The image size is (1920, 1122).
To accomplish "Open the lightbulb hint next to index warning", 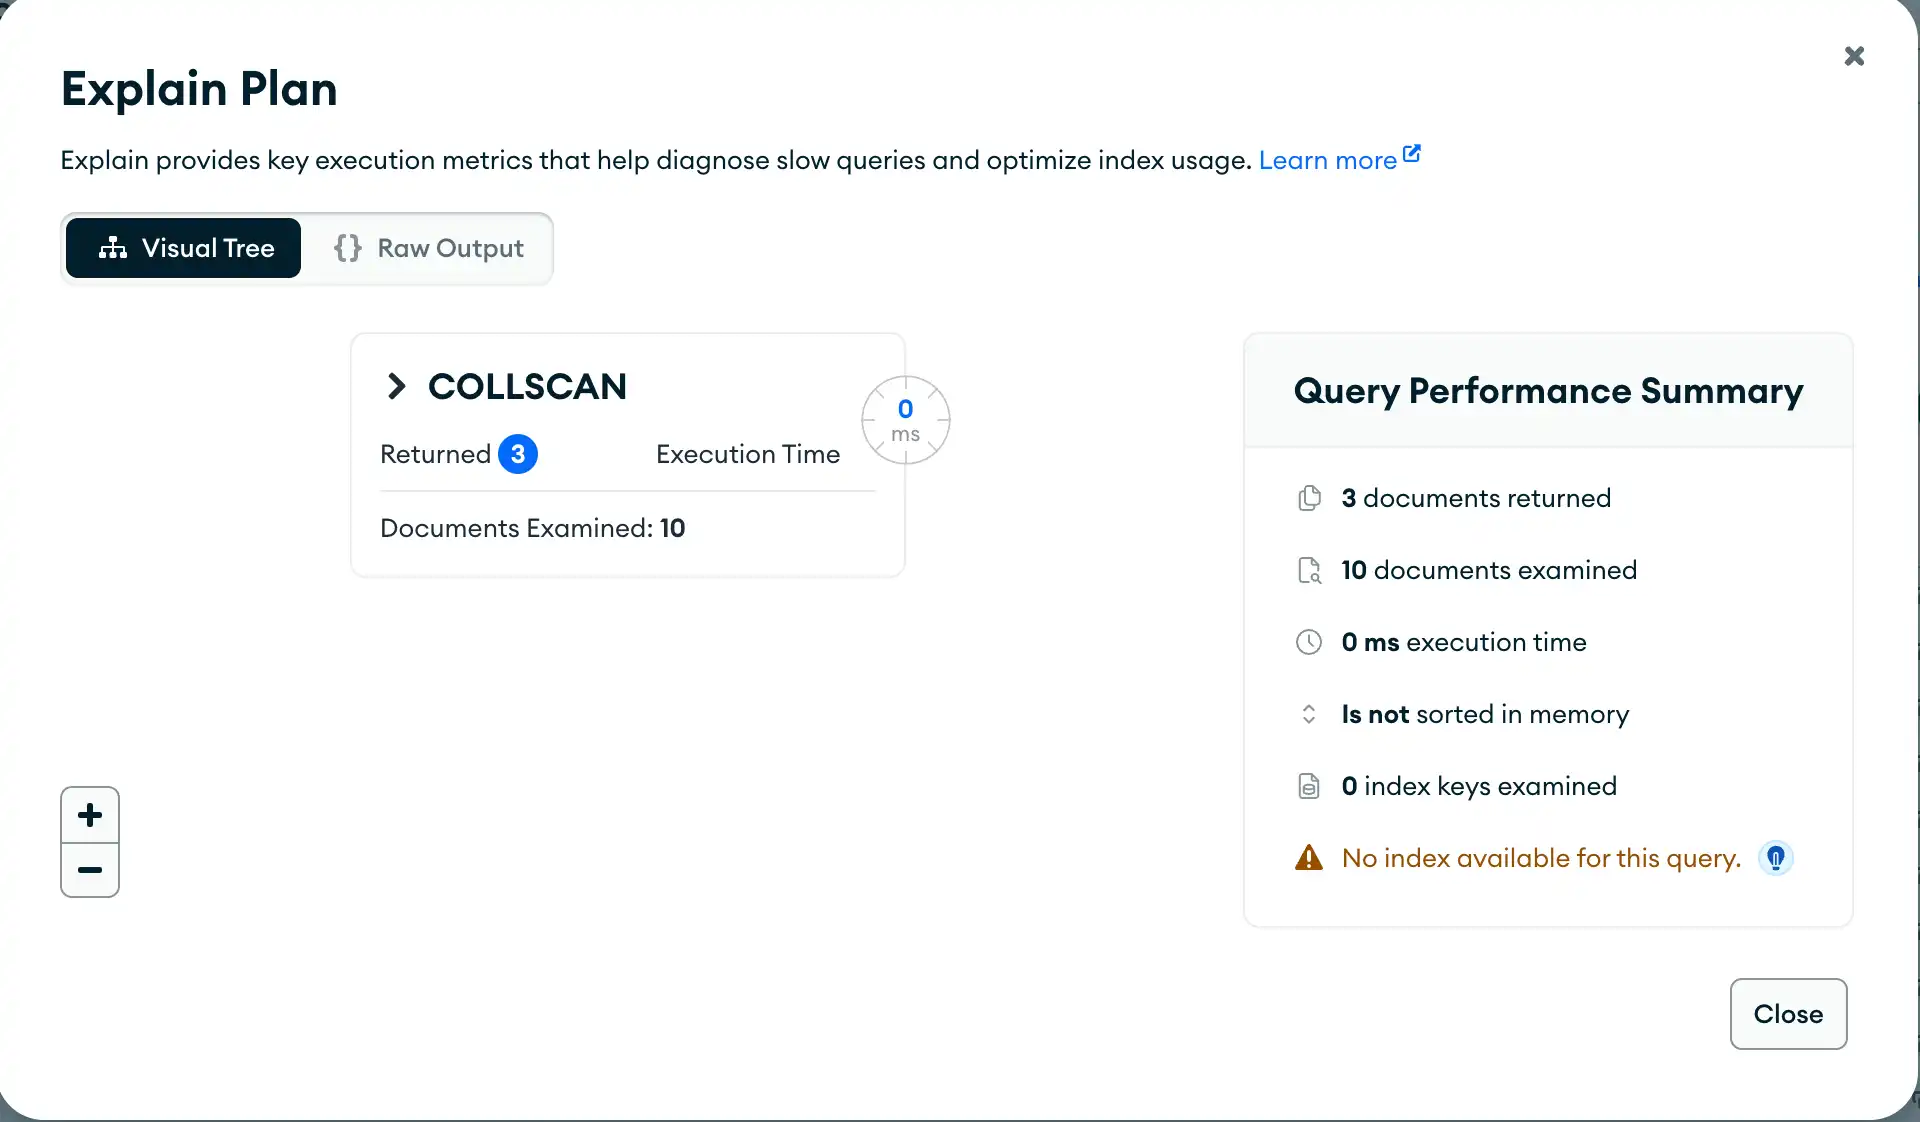I will (x=1775, y=857).
